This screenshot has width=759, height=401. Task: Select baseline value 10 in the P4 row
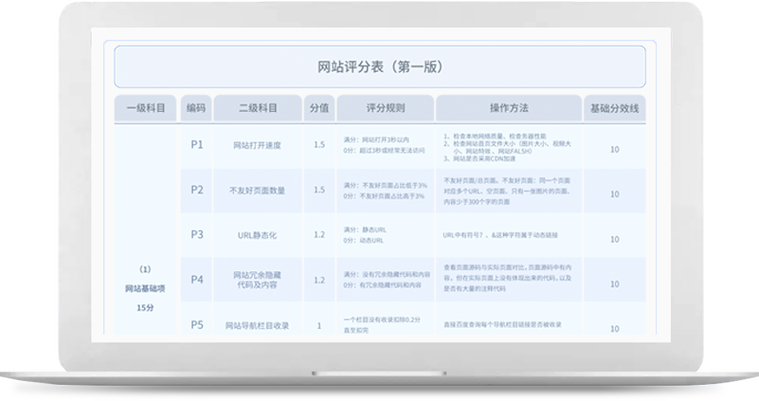click(614, 284)
